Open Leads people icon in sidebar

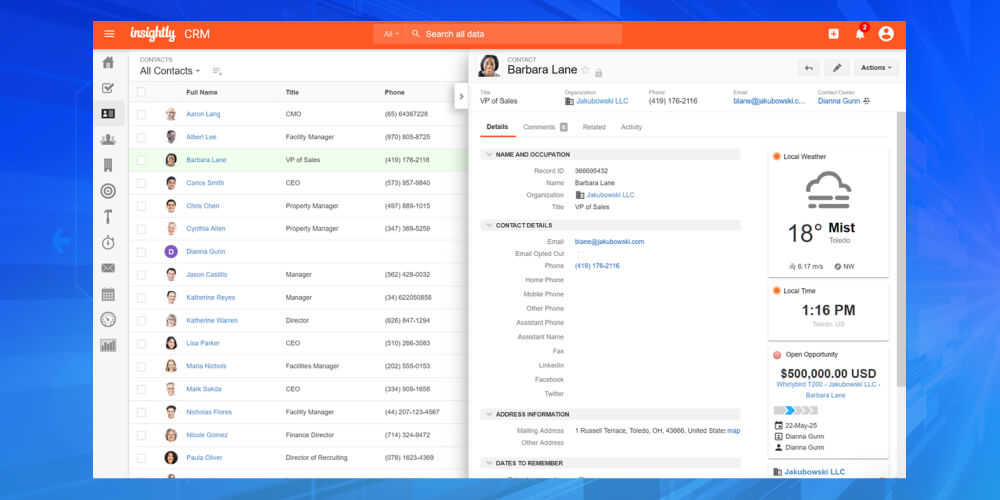(108, 139)
